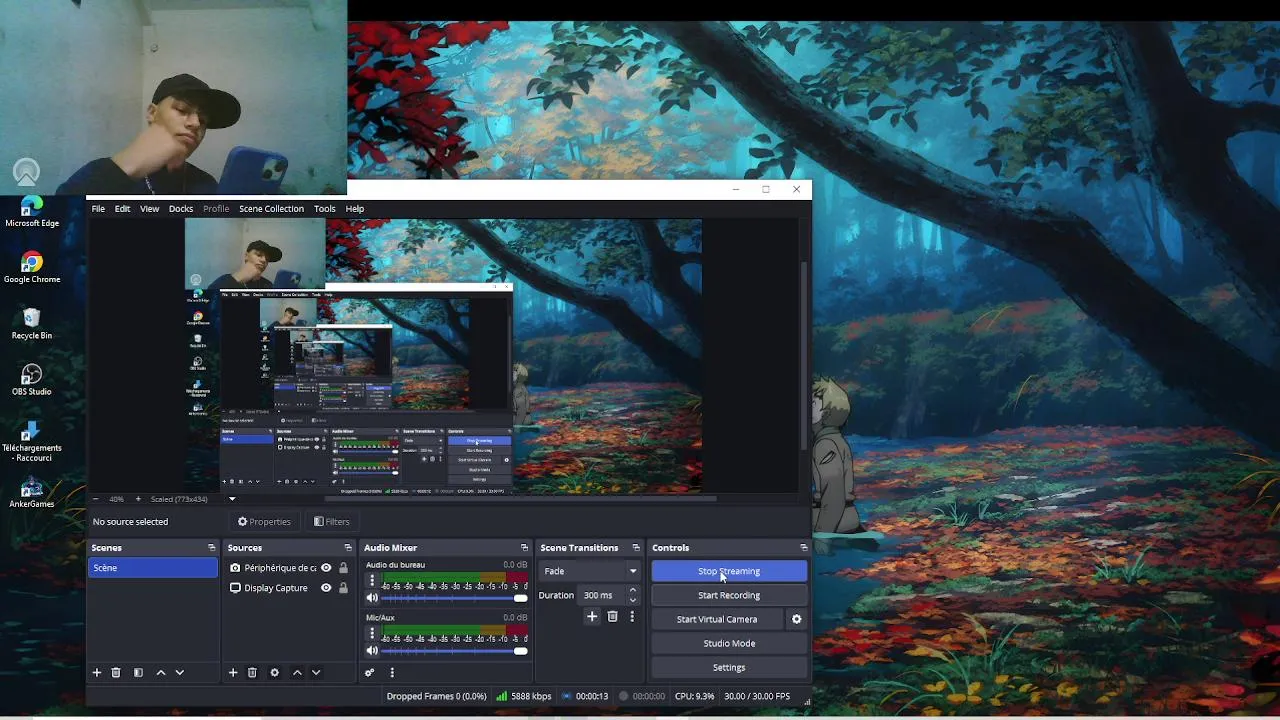Screen dimensions: 1280x720
Task: Remove source with trash icon in Sources
Action: pyautogui.click(x=252, y=673)
